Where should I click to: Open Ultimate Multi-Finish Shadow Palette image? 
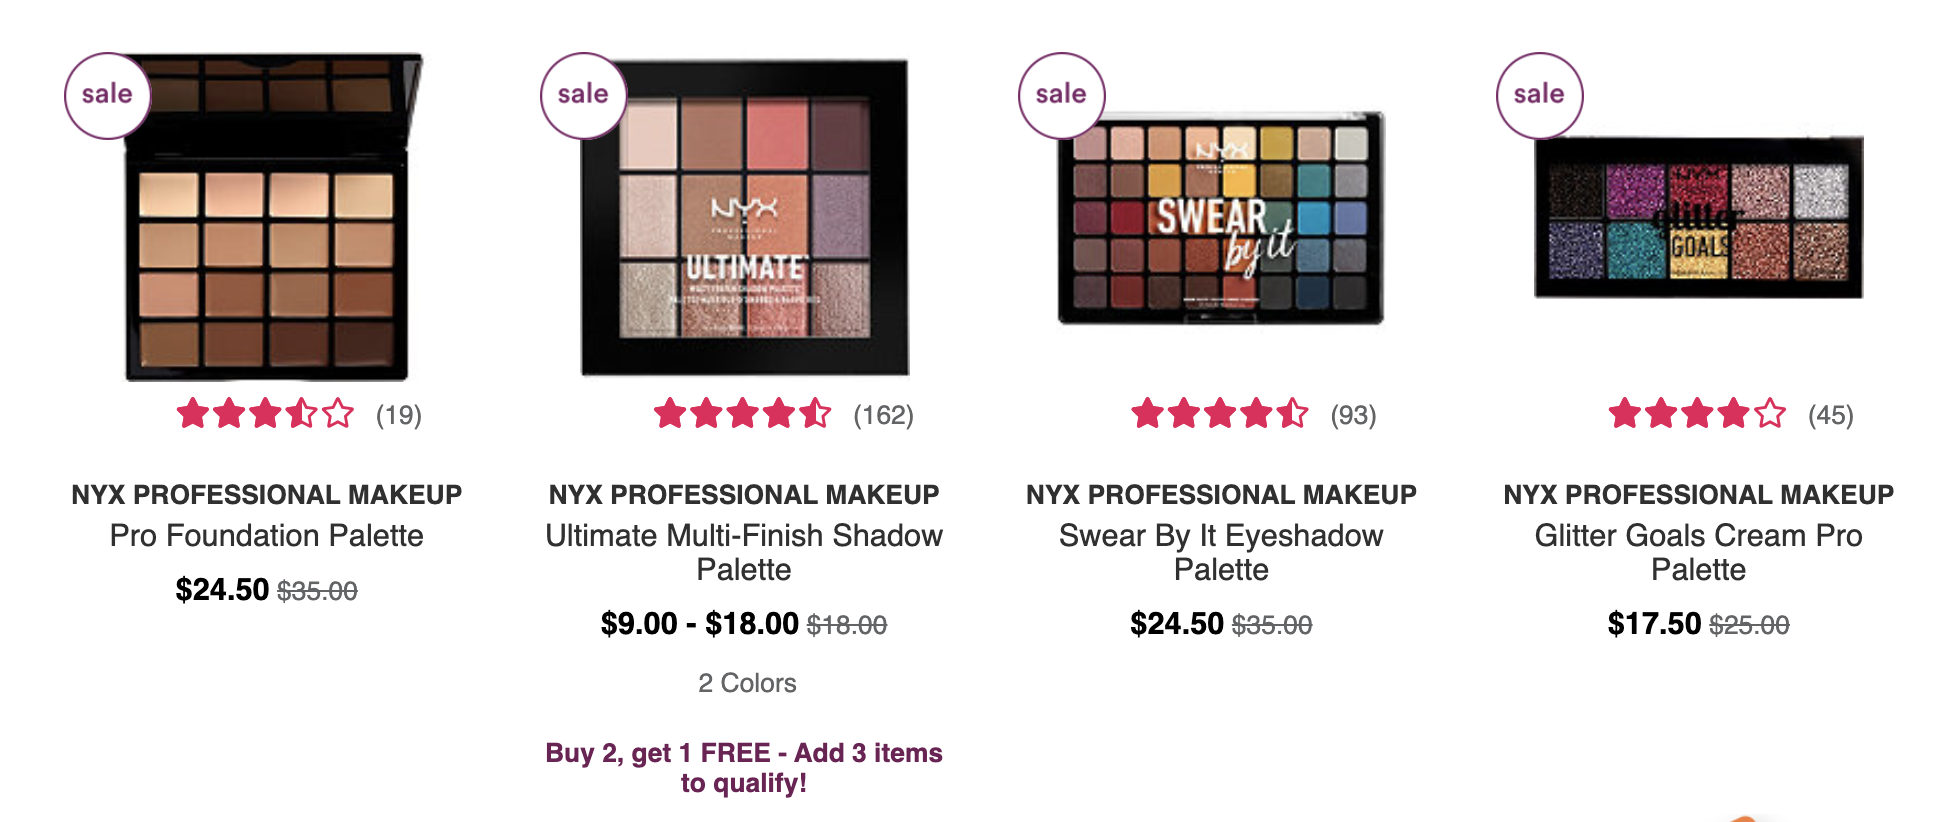(745, 217)
